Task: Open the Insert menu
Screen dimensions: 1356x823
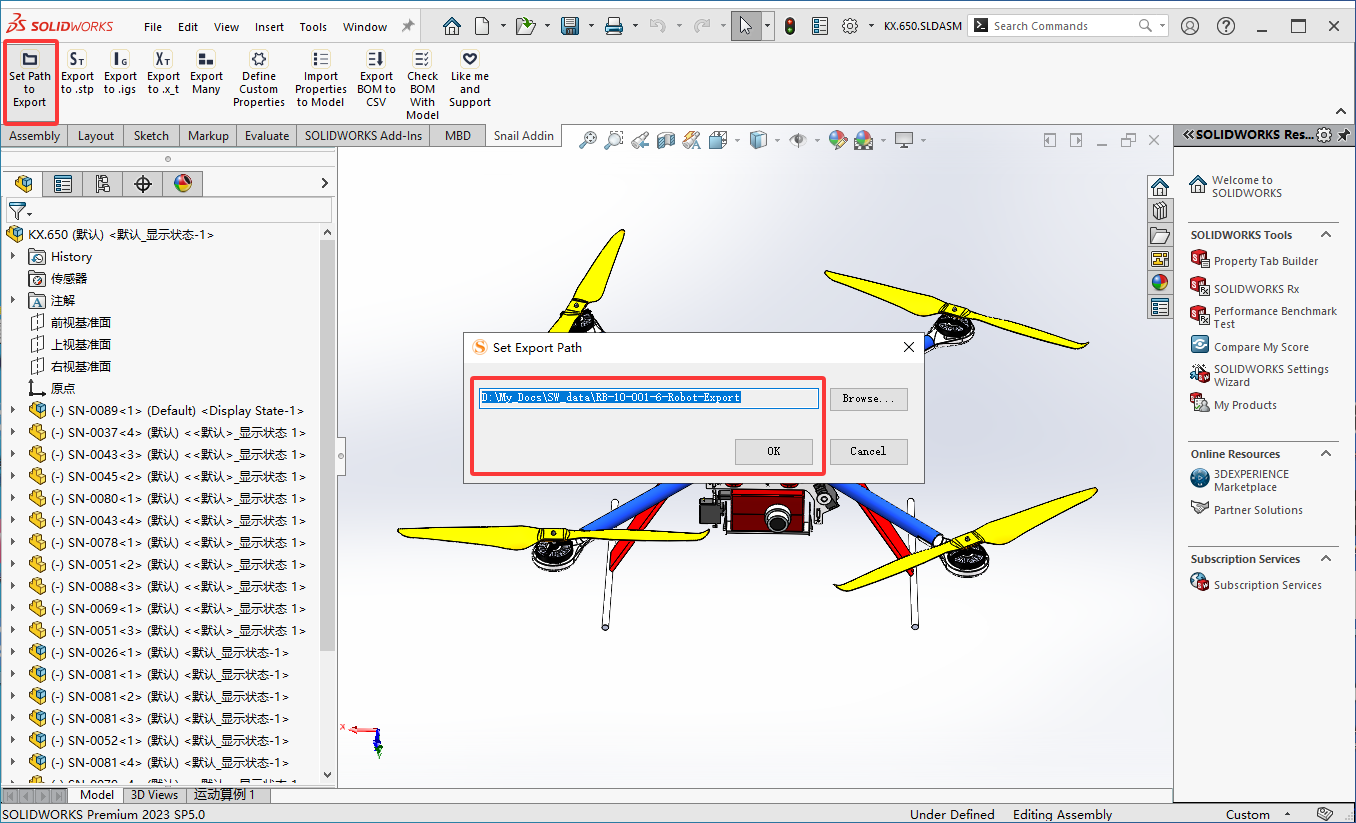Action: point(269,27)
